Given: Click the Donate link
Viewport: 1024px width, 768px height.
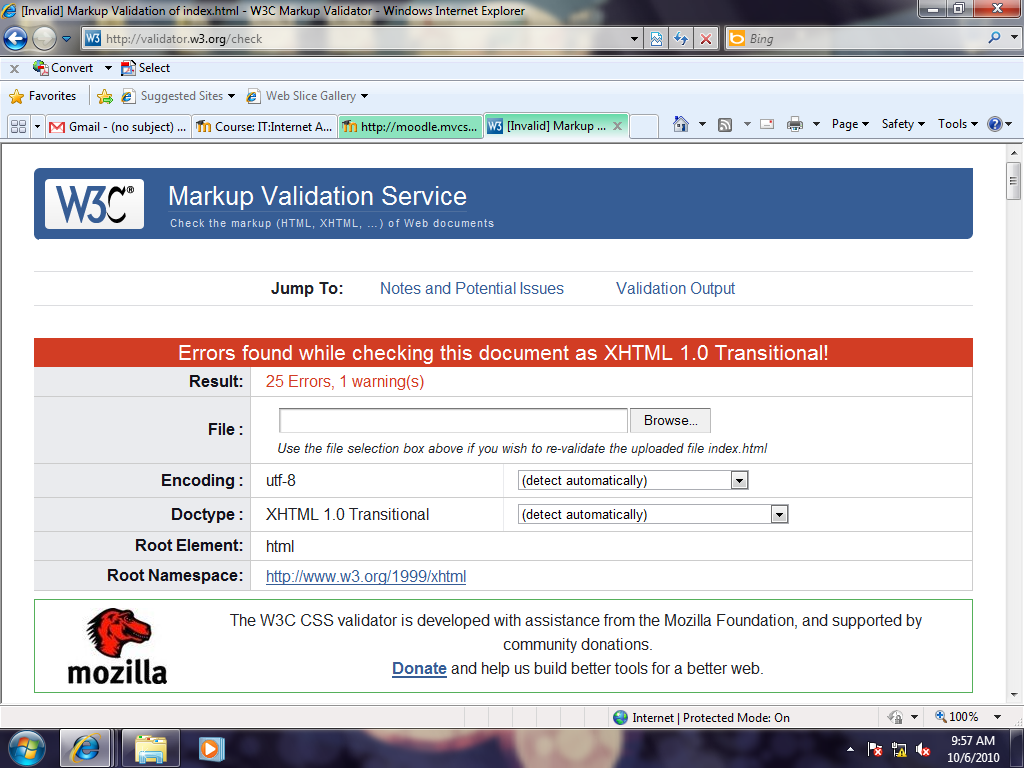Looking at the screenshot, I should pos(419,668).
